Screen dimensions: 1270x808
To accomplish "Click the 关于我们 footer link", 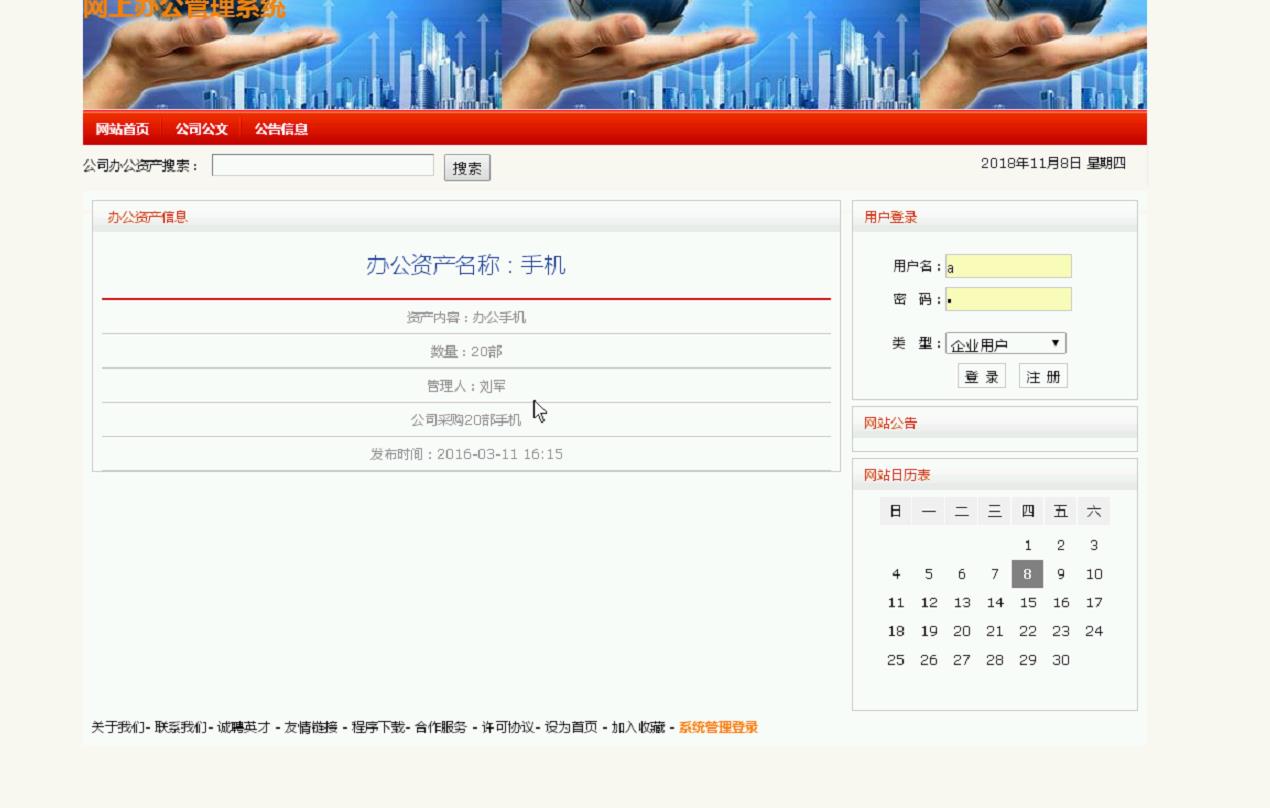I will click(118, 727).
